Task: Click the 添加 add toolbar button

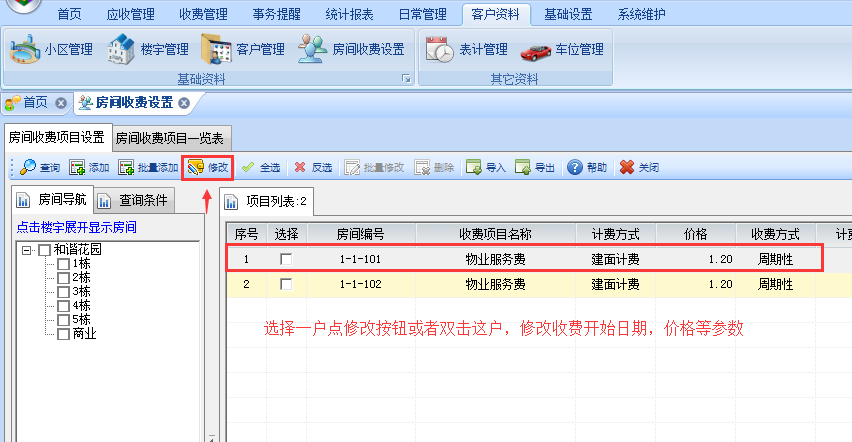Action: (89, 167)
